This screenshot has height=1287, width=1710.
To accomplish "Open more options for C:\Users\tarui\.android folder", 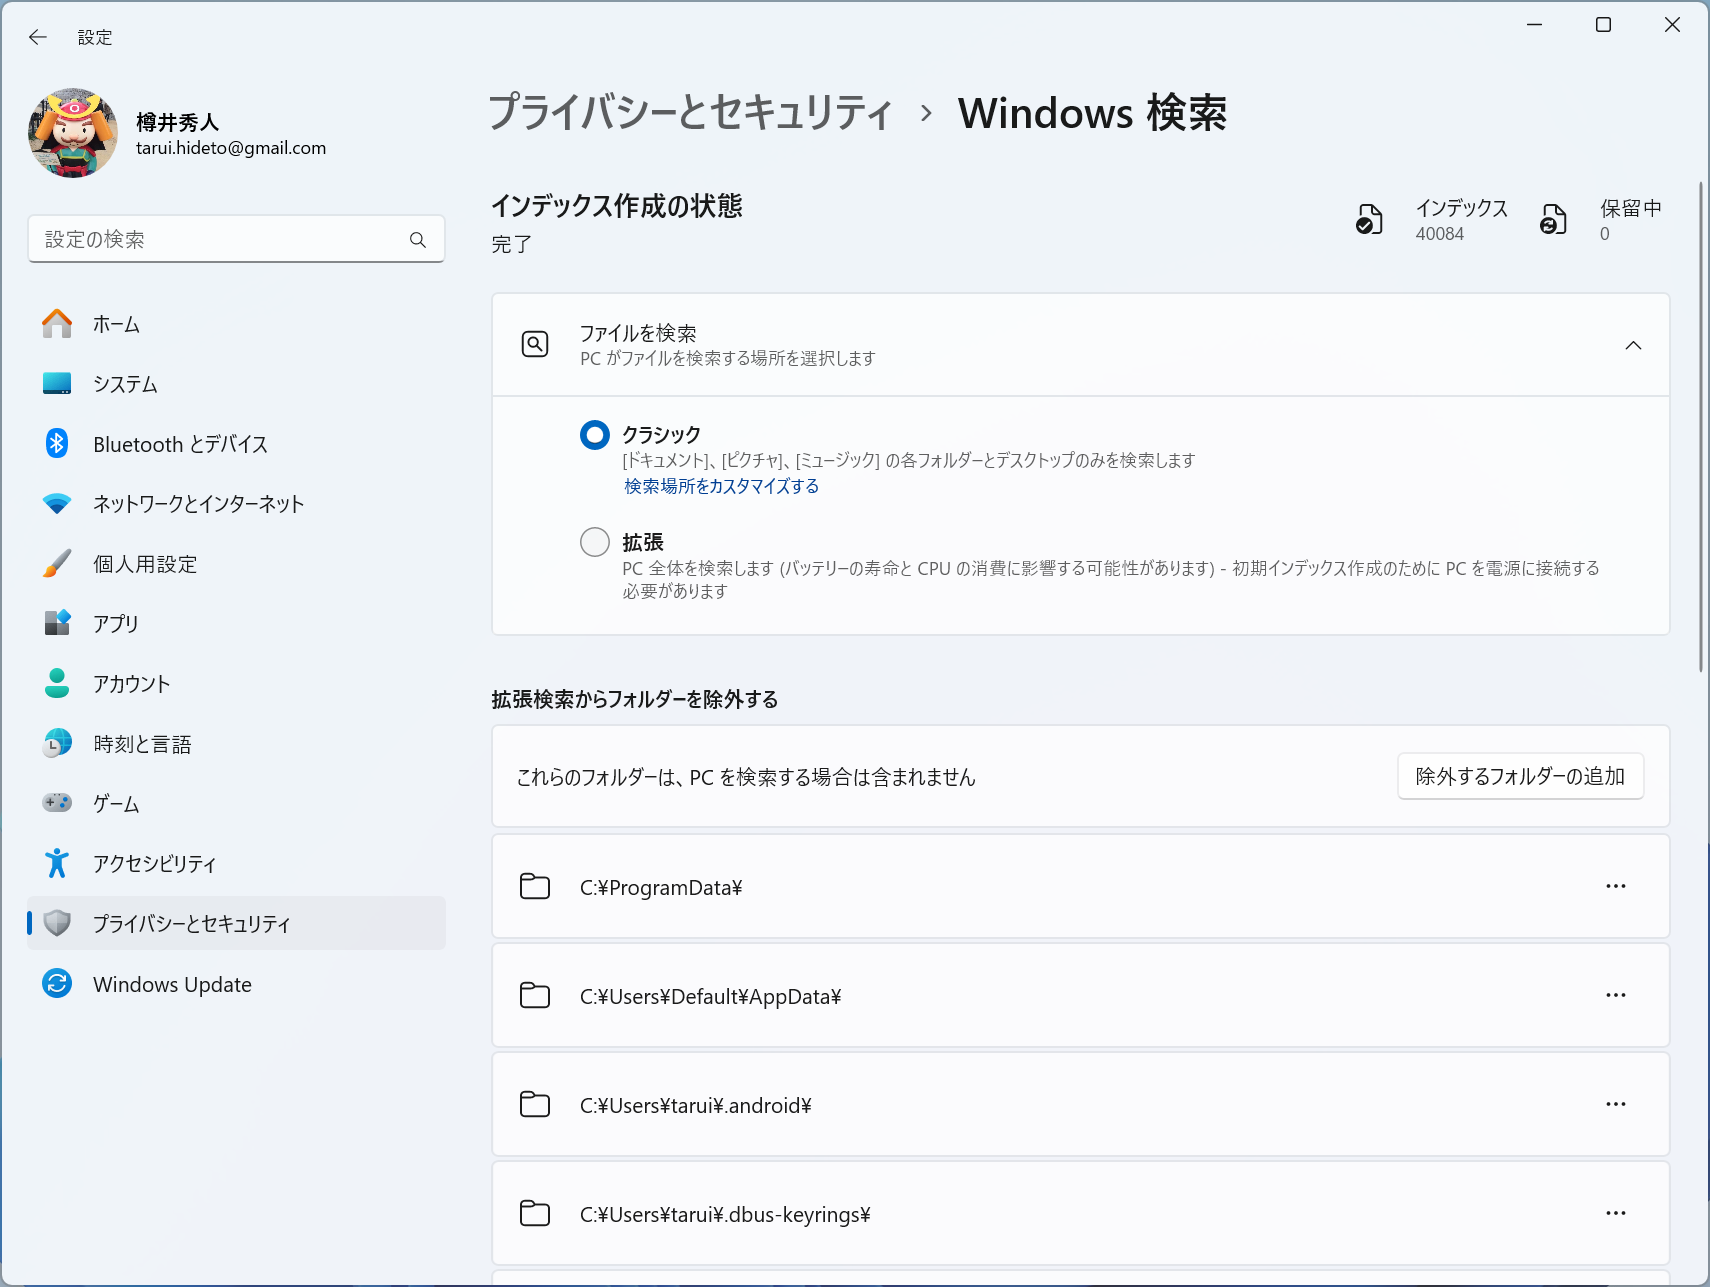I will point(1616,1104).
